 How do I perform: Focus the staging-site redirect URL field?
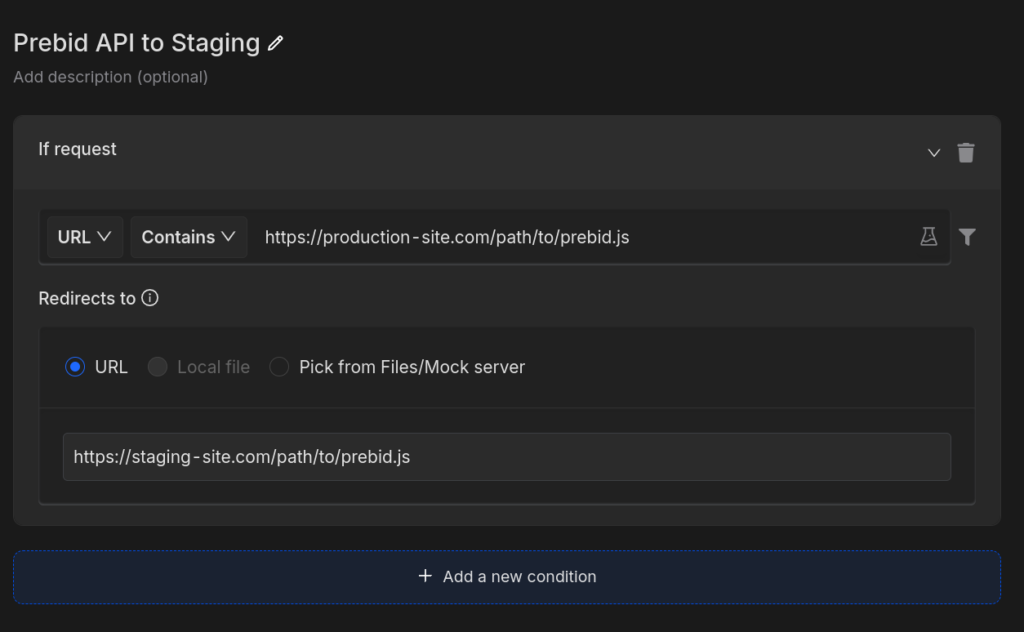pyautogui.click(x=507, y=456)
